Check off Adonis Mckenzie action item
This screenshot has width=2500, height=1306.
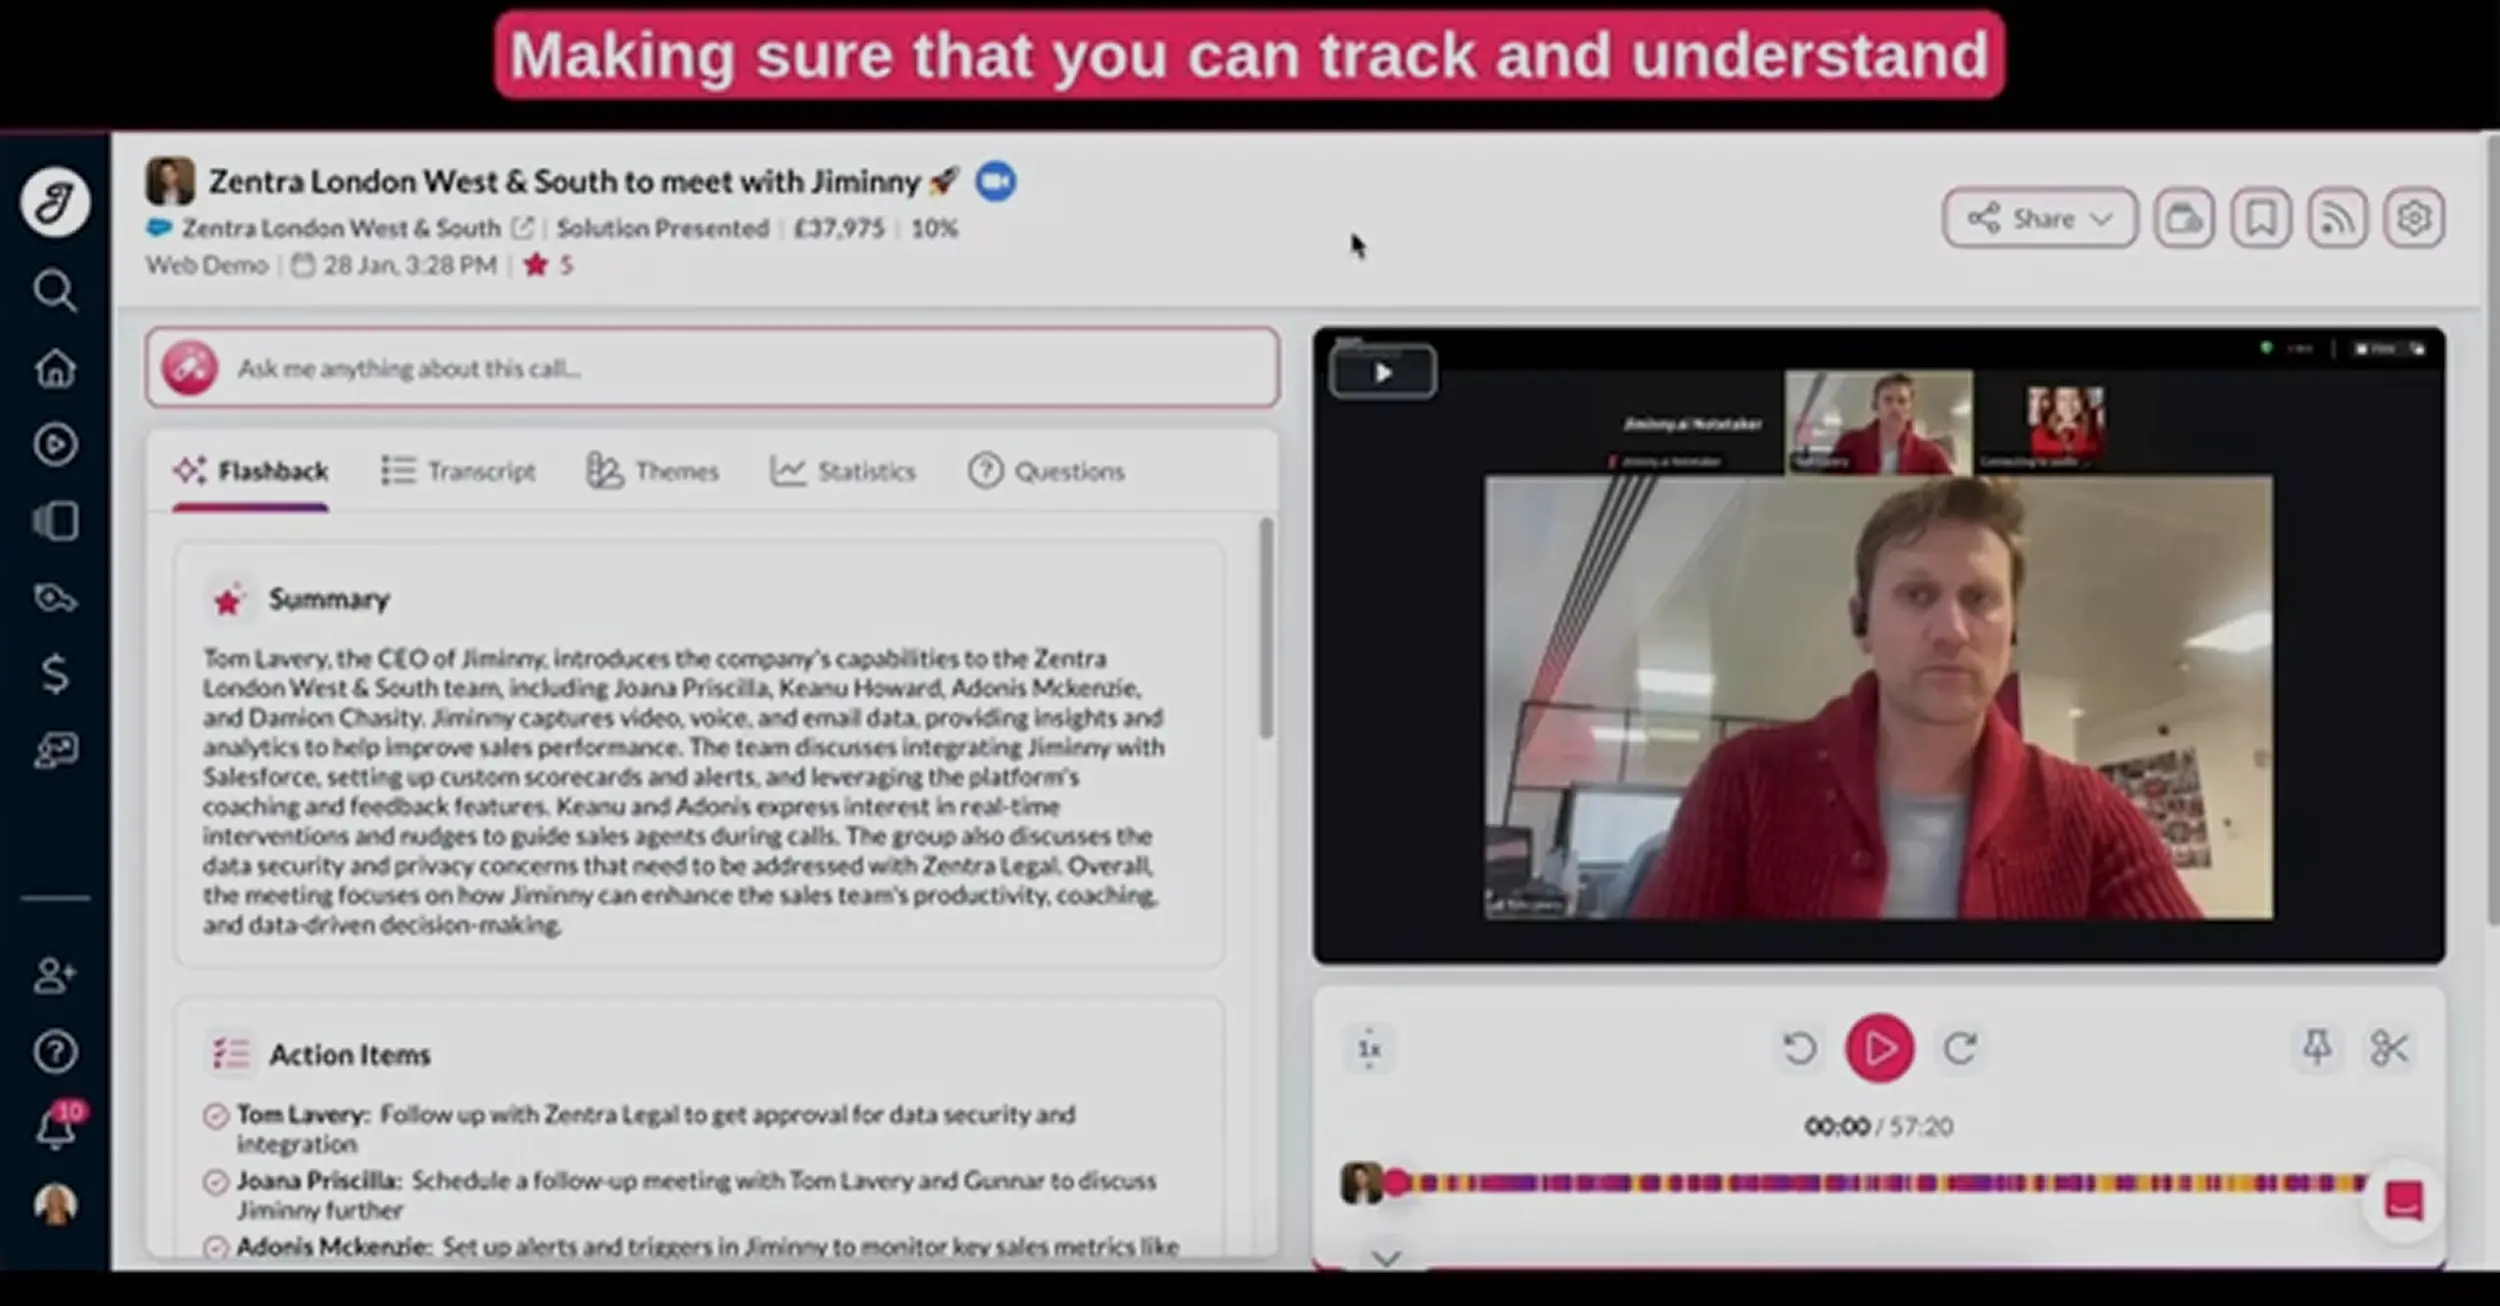[x=215, y=1247]
